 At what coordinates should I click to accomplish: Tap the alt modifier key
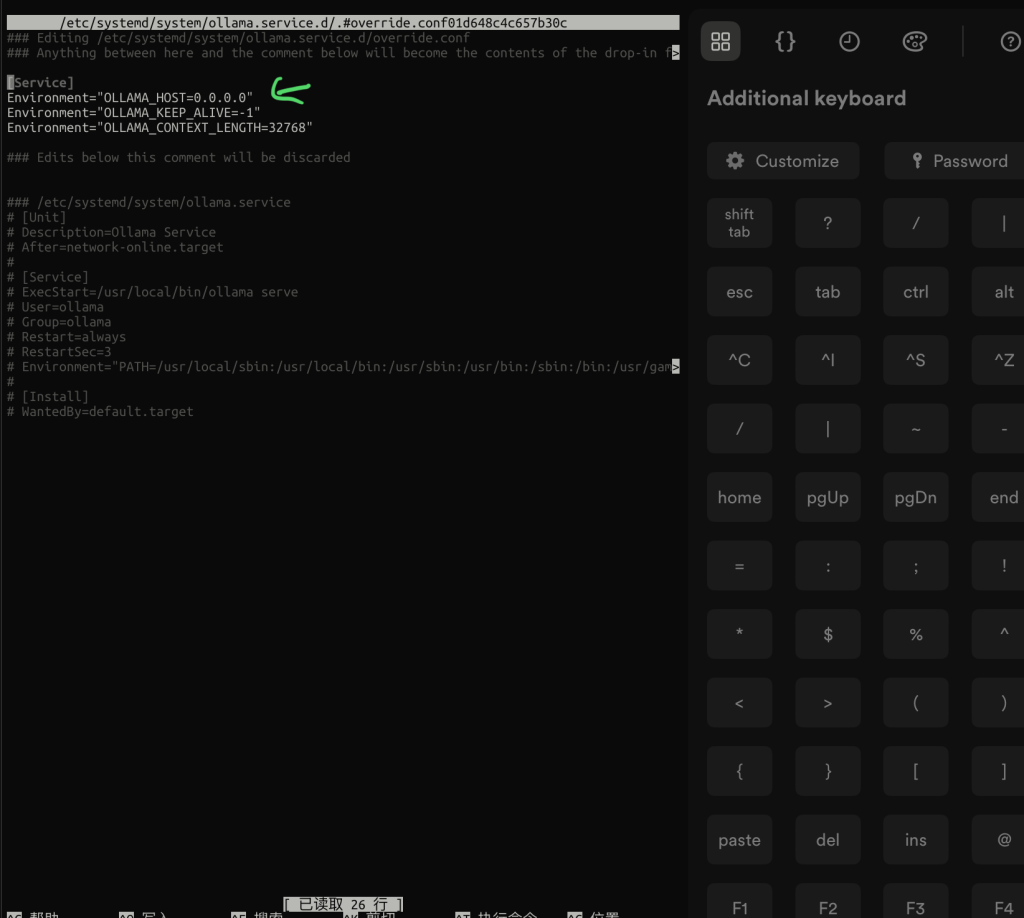click(999, 292)
